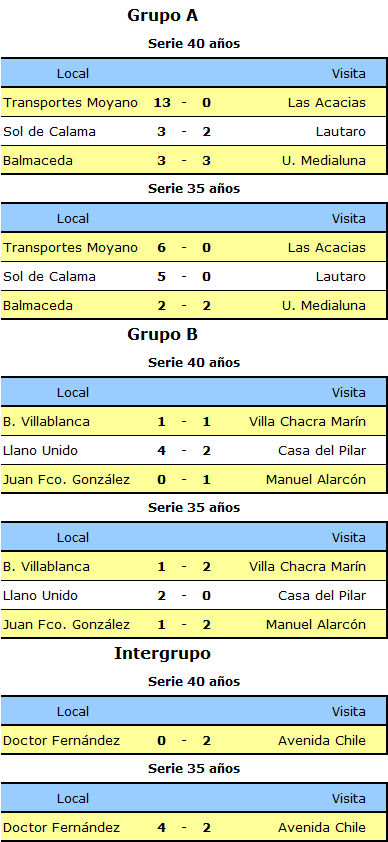Select Llano Unido 4 - 2 score
The width and height of the screenshot is (388, 842).
point(184,451)
